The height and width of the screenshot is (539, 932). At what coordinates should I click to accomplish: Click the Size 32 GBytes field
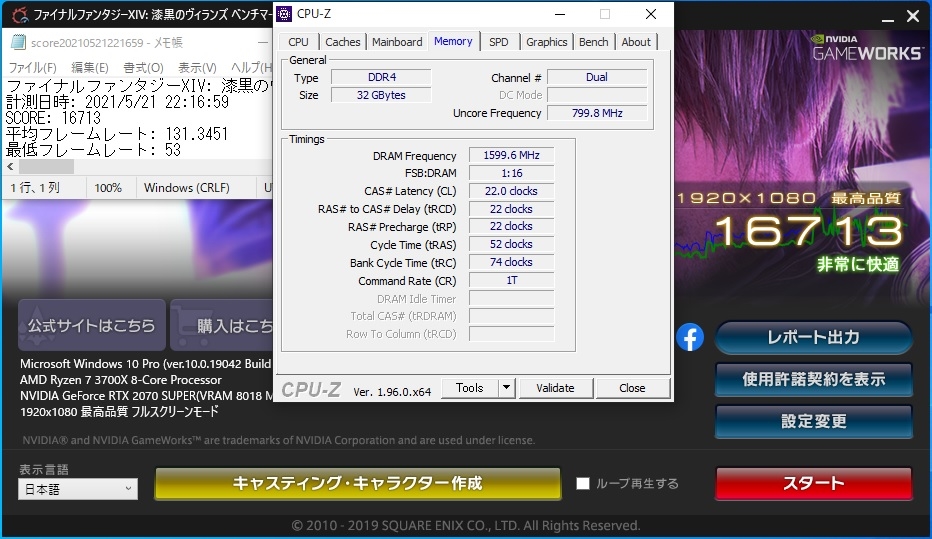pyautogui.click(x=381, y=95)
